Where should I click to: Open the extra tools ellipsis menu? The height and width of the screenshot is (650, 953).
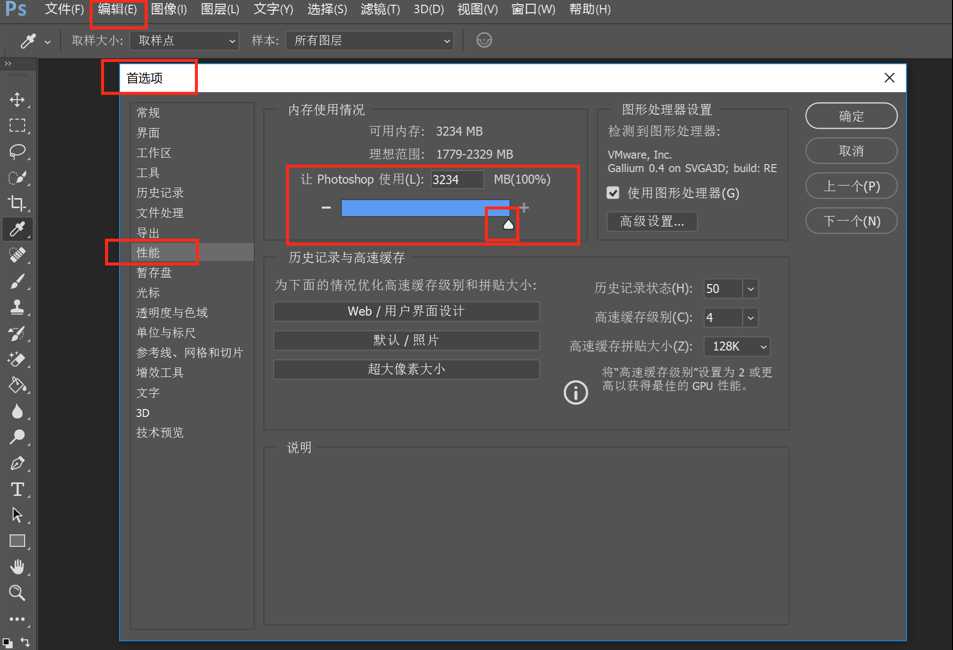pos(17,619)
